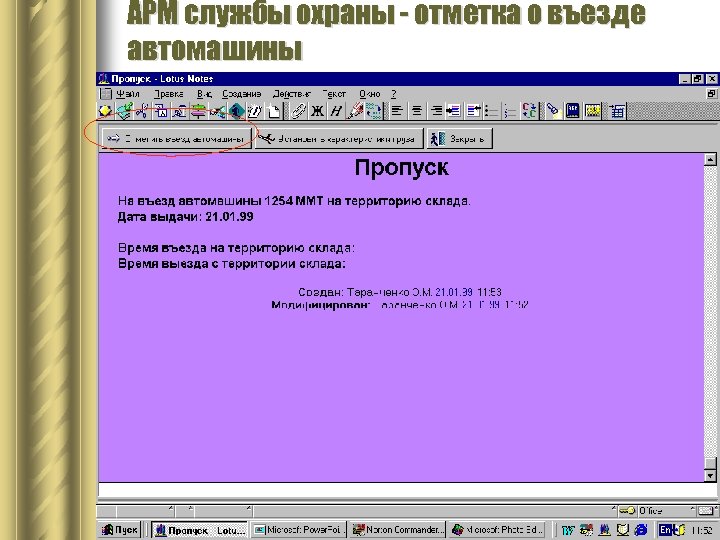Viewport: 720px width, 540px height.
Task: Click the yellow grid icon in toolbar
Action: click(x=593, y=111)
